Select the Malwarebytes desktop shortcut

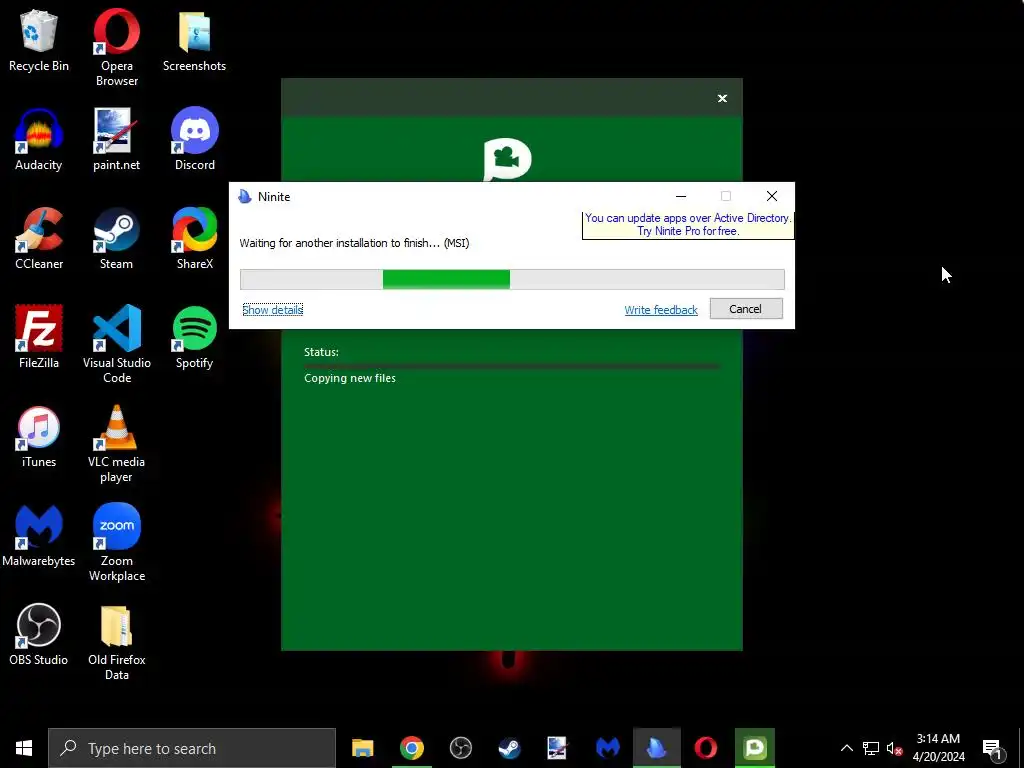tap(39, 536)
